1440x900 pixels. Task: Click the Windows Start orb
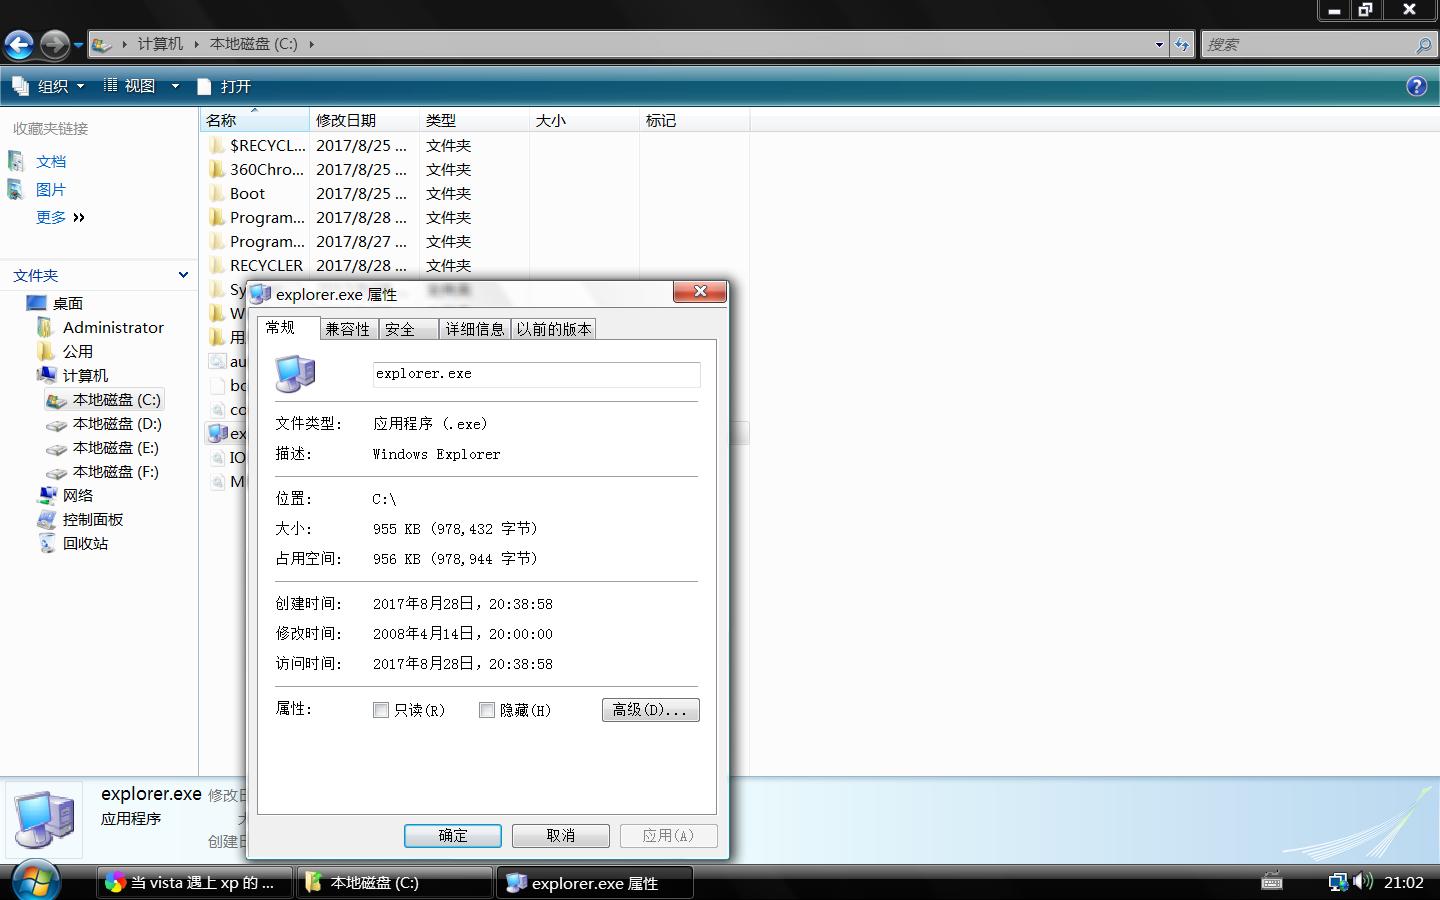pyautogui.click(x=35, y=879)
